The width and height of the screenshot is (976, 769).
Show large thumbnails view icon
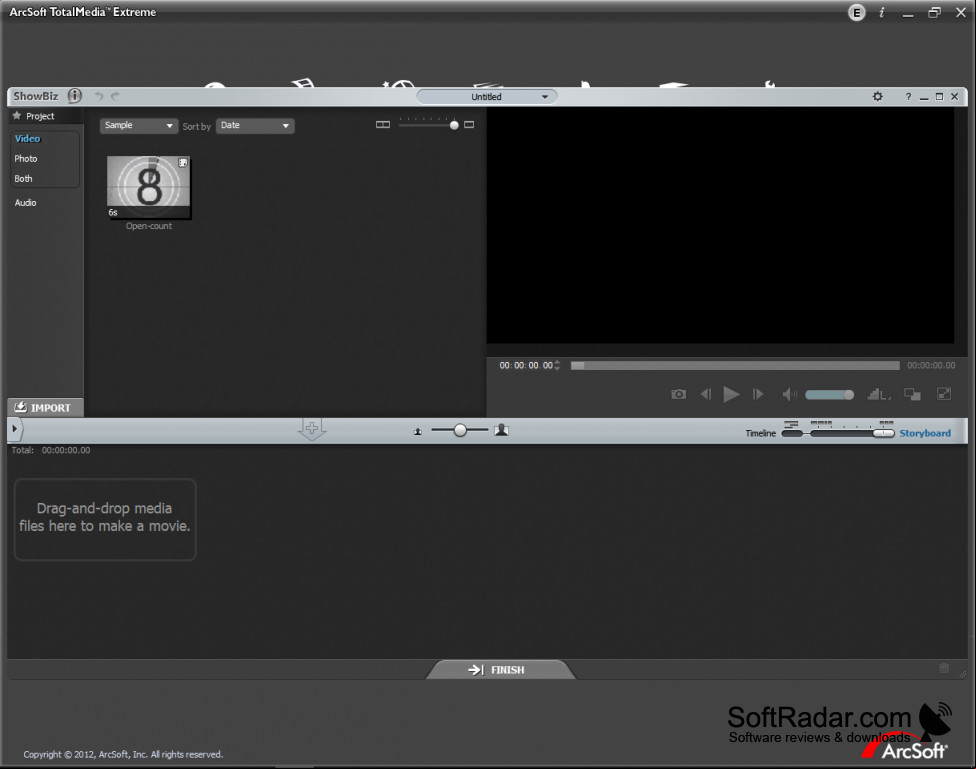469,125
